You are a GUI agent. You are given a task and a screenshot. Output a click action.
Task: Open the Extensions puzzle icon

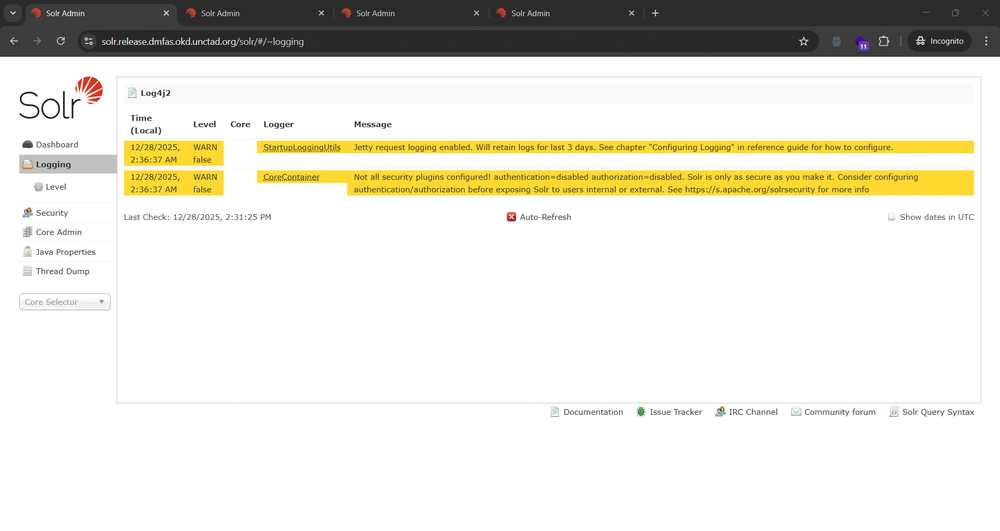click(883, 41)
